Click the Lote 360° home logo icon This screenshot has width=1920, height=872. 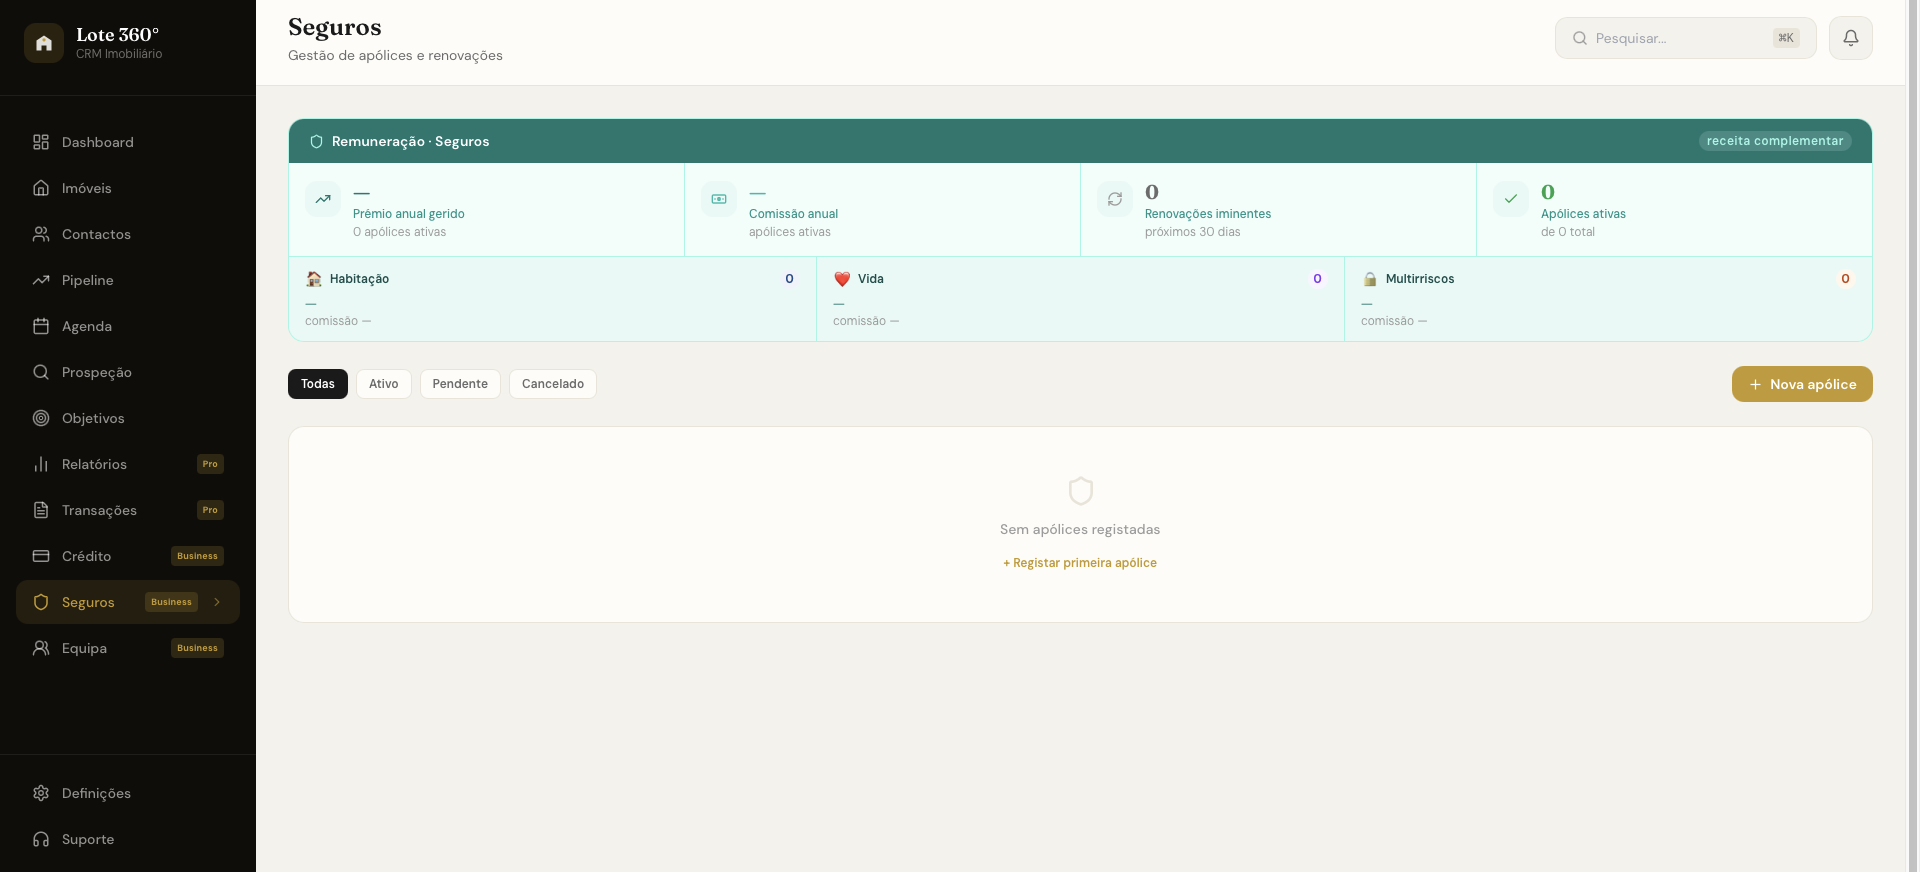44,43
